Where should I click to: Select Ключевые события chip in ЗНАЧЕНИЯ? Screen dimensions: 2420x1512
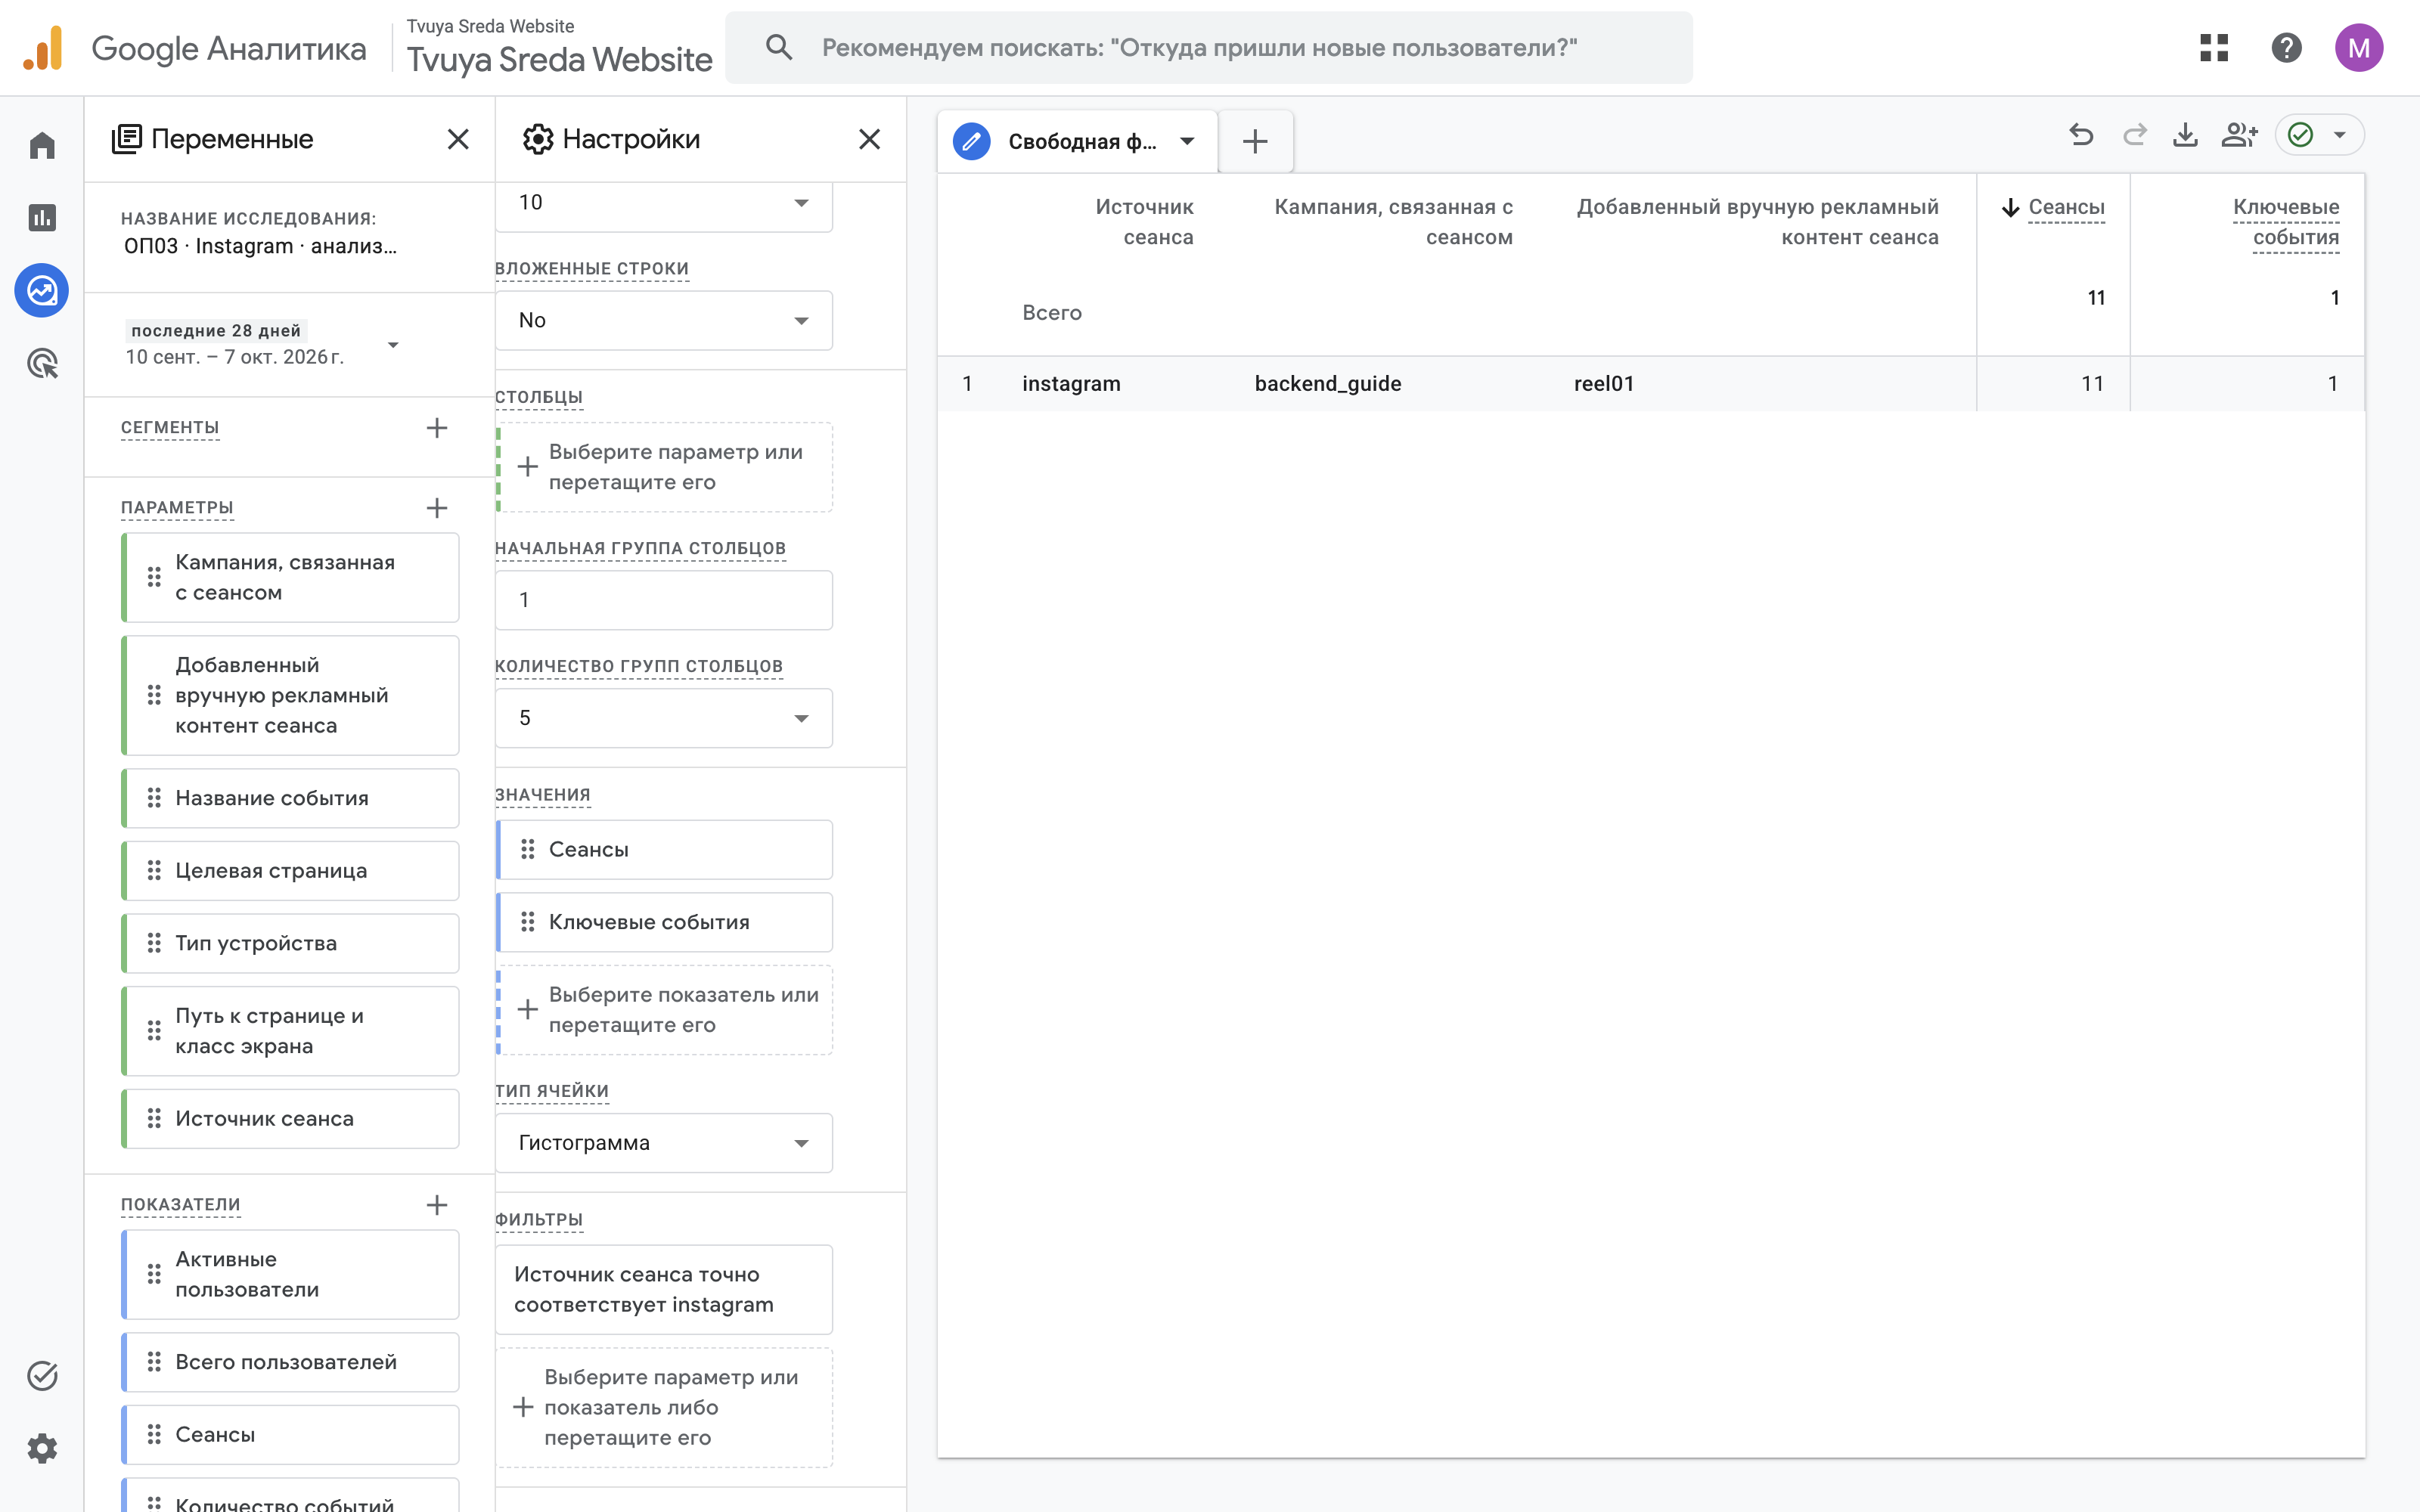pyautogui.click(x=664, y=922)
